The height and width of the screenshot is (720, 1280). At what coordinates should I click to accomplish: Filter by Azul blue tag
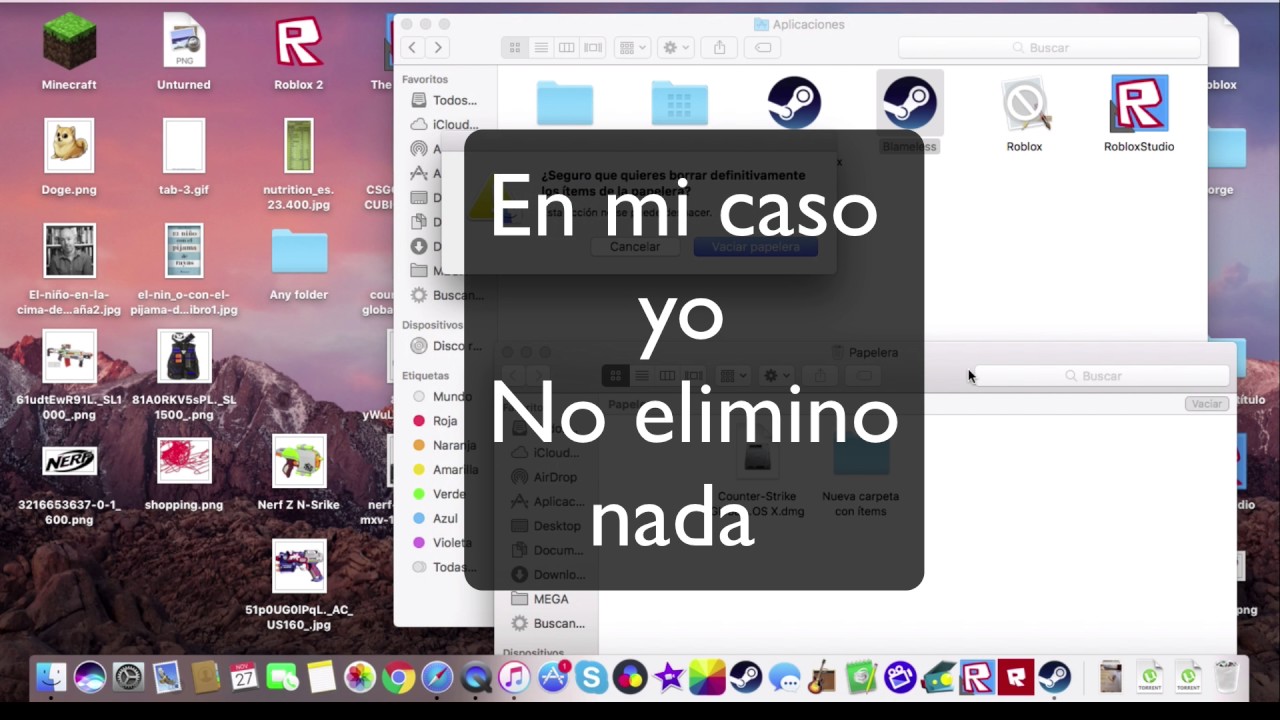point(436,518)
